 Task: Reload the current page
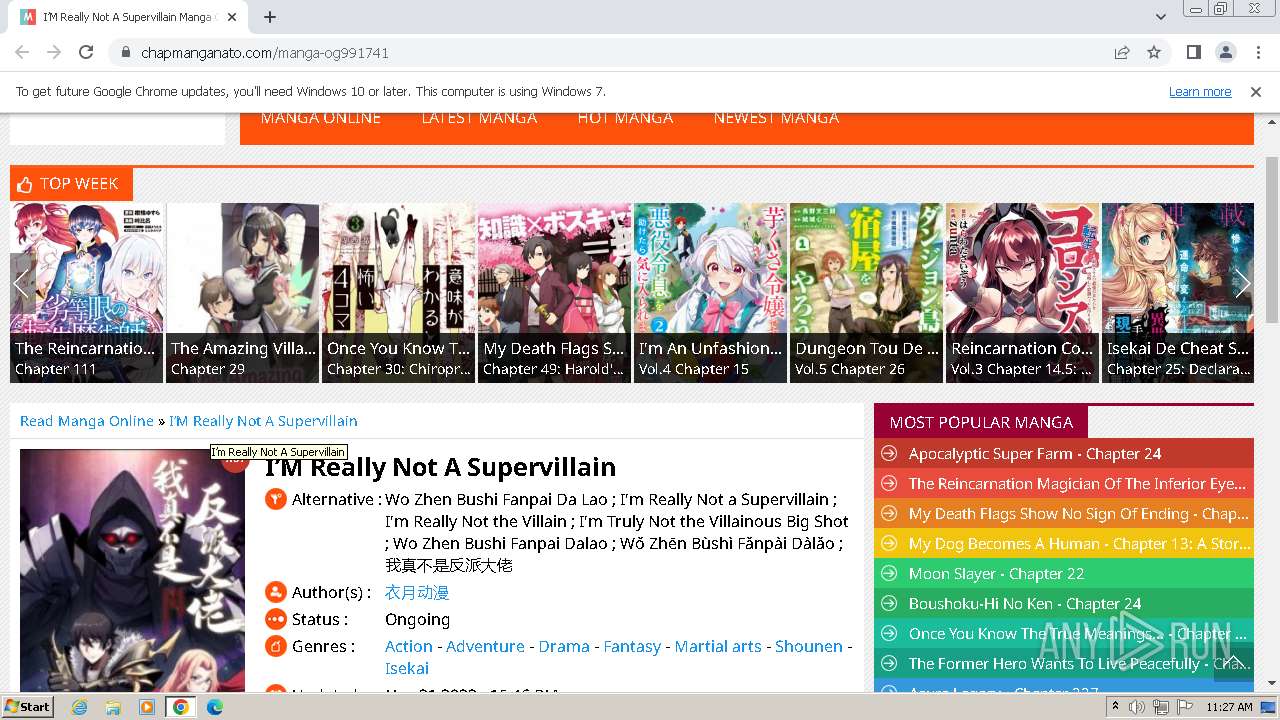point(86,52)
